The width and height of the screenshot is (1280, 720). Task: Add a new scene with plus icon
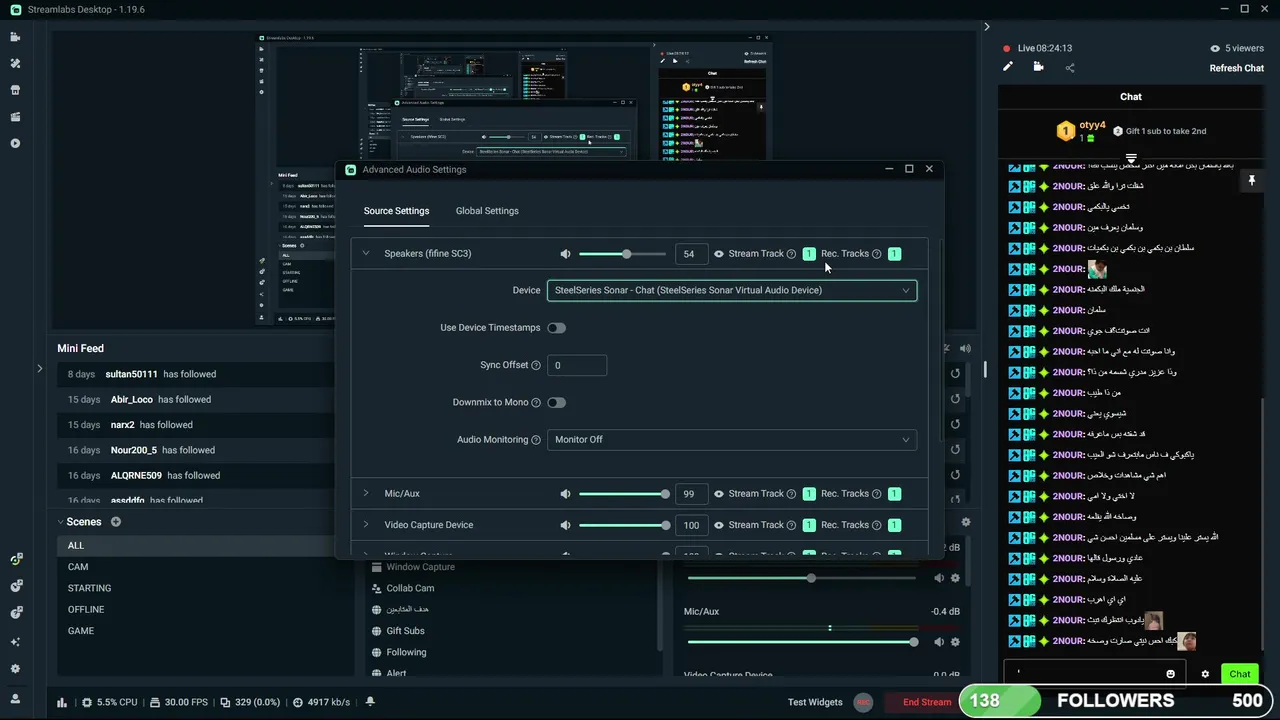pos(116,522)
